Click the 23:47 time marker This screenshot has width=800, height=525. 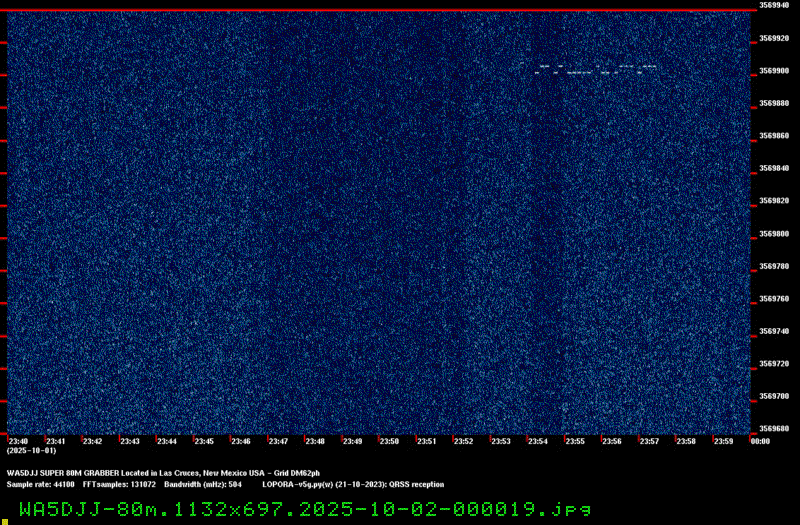click(x=278, y=441)
